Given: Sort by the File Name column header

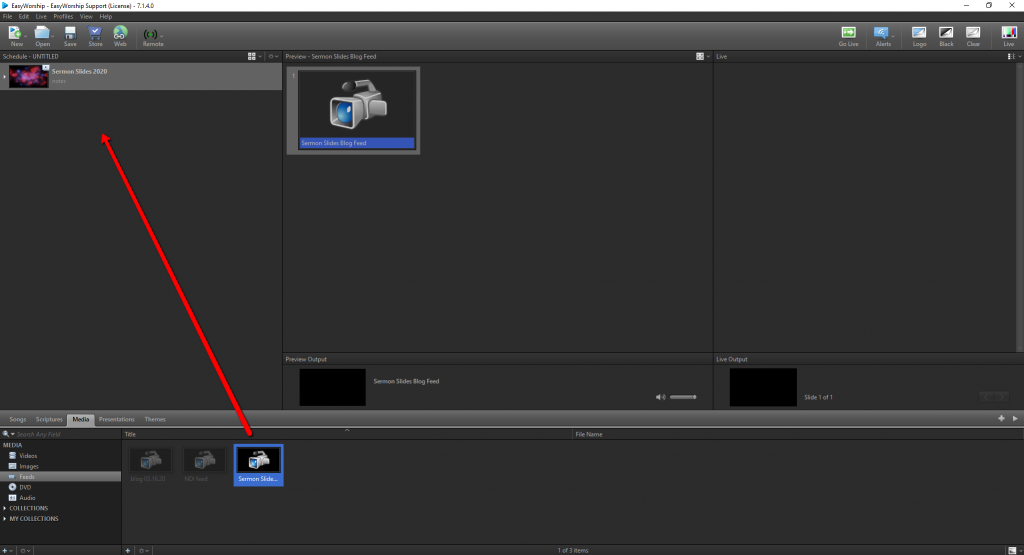Looking at the screenshot, I should (798, 434).
